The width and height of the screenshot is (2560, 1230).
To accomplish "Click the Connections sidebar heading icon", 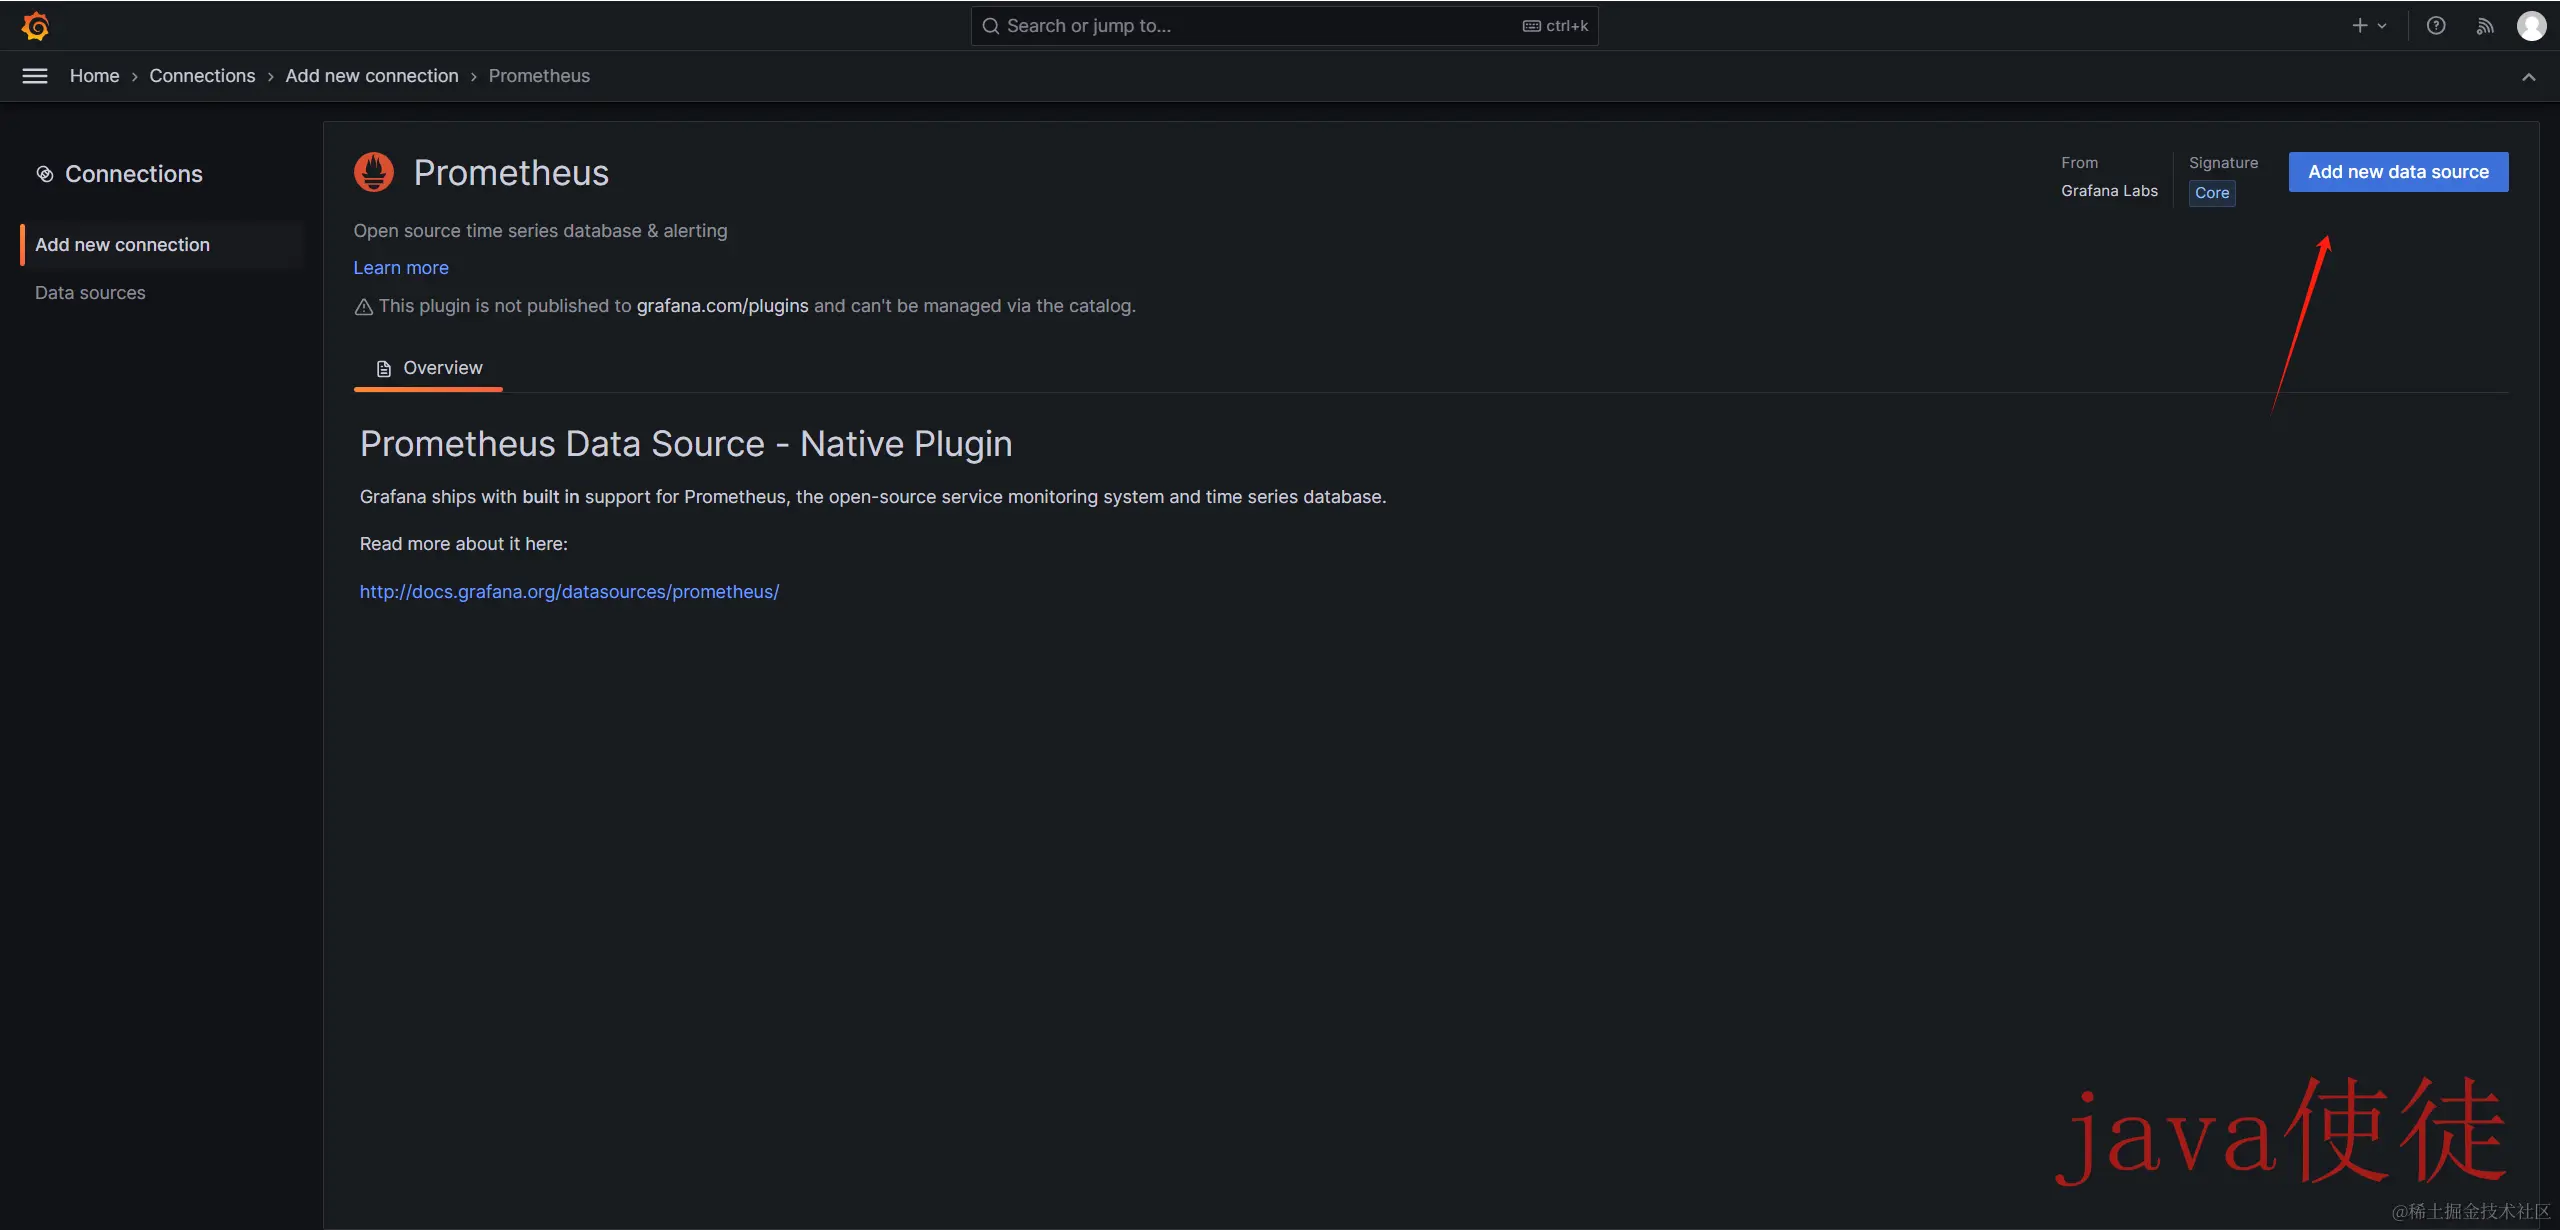I will (45, 174).
